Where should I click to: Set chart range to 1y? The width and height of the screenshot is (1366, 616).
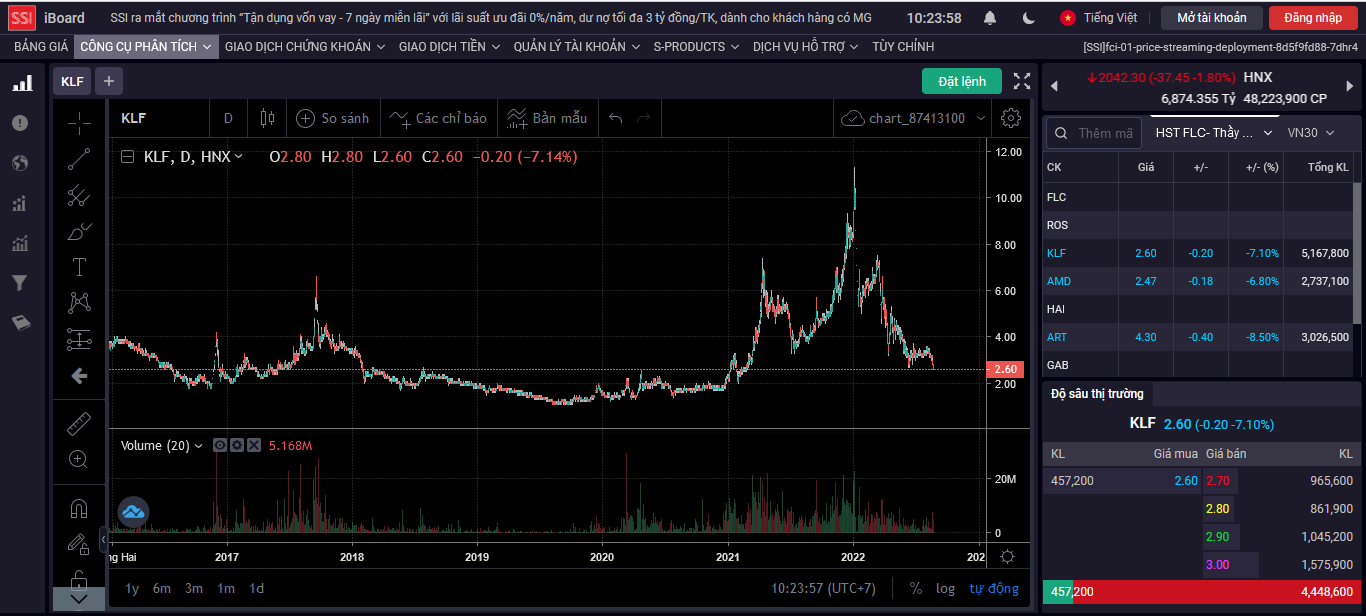pos(132,588)
